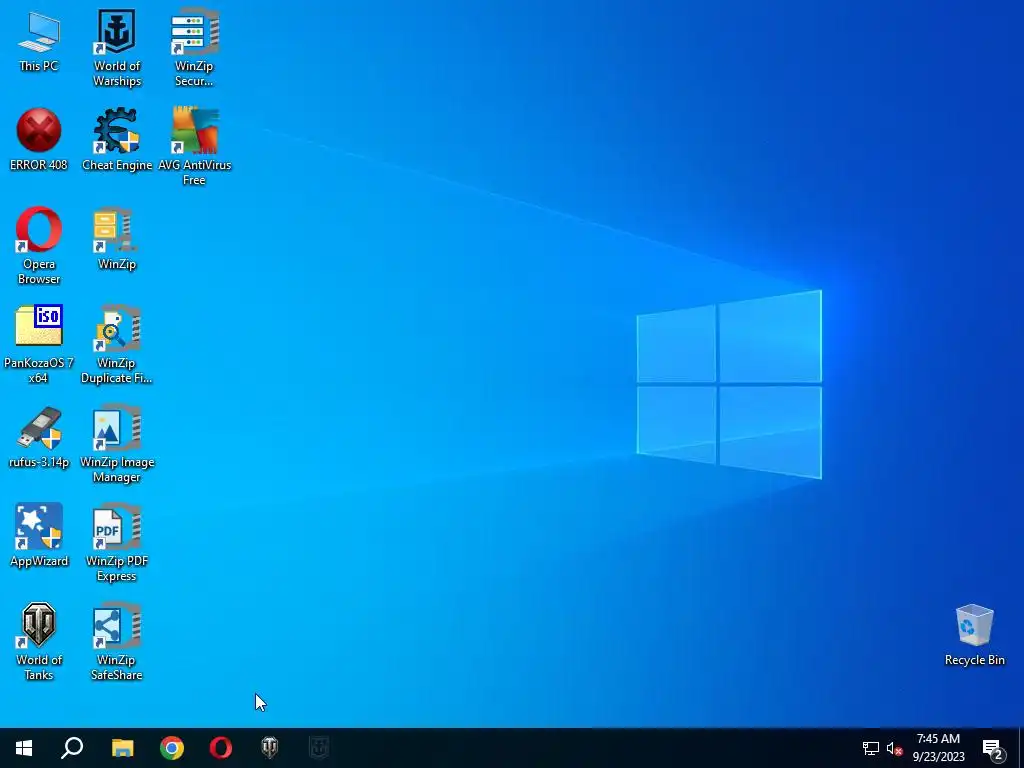Click the Show desktop sliver at taskbar end

(x=1021, y=748)
